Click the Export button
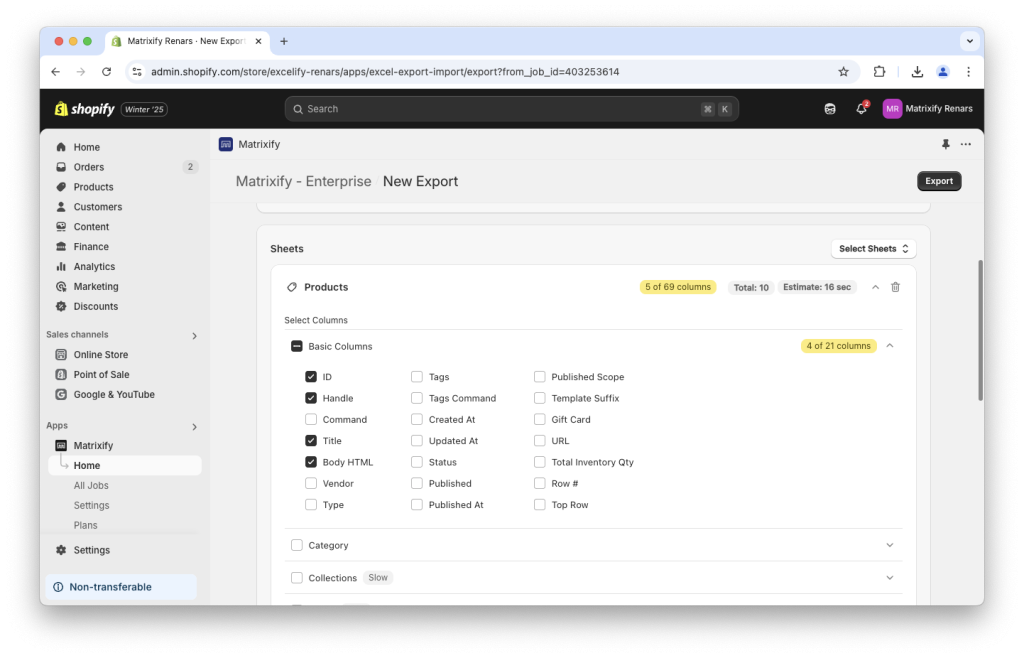Screen dimensions: 1024x658 [938, 181]
